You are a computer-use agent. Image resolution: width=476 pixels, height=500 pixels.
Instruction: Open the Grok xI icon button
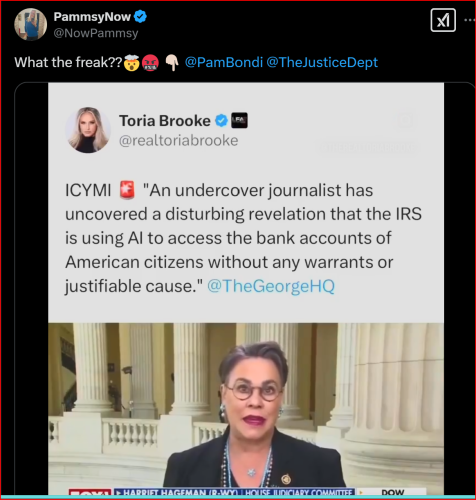[443, 21]
